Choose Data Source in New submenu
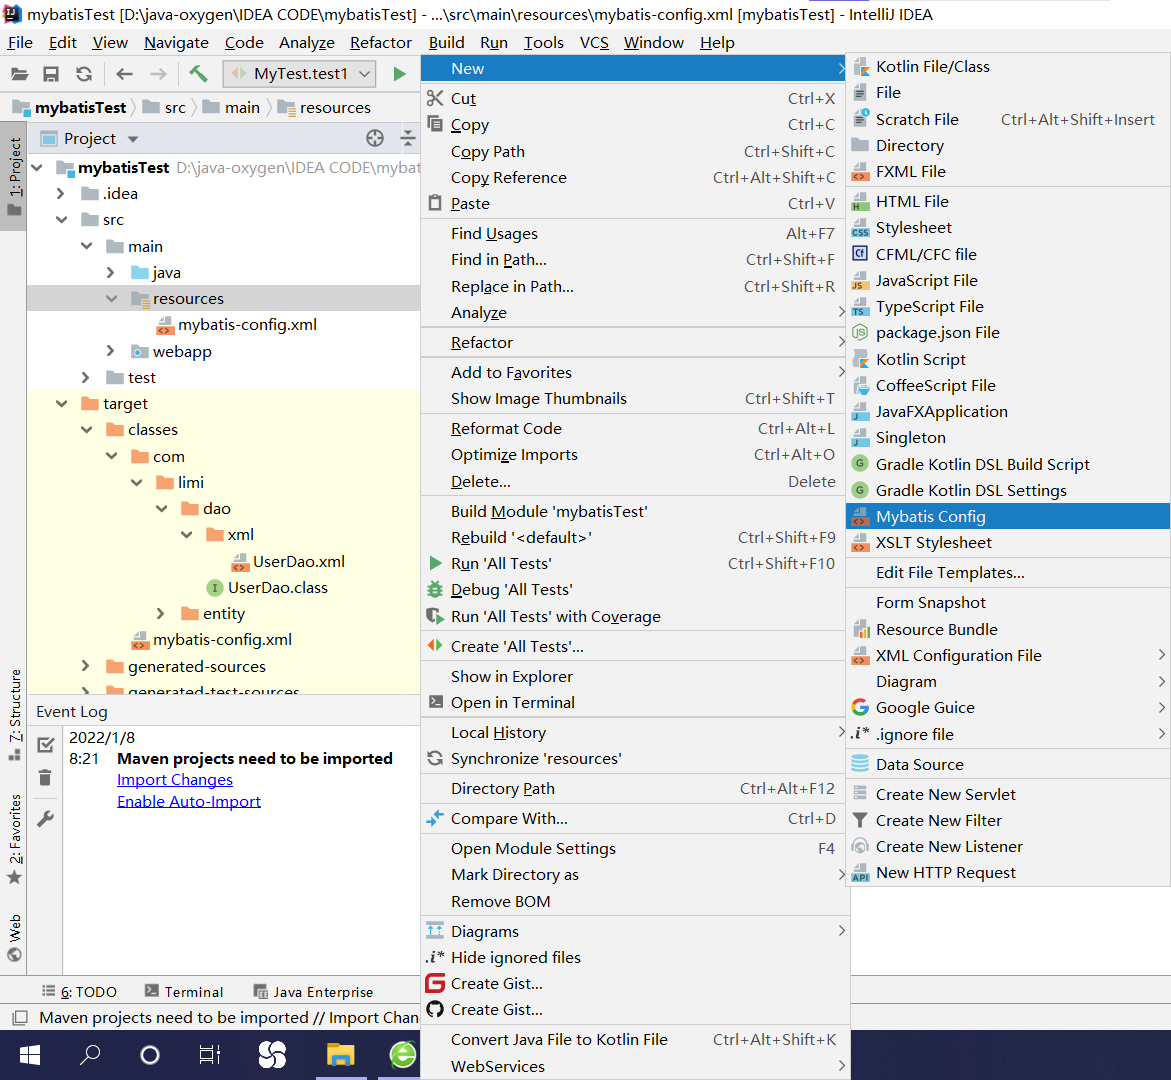 [x=1007, y=765]
